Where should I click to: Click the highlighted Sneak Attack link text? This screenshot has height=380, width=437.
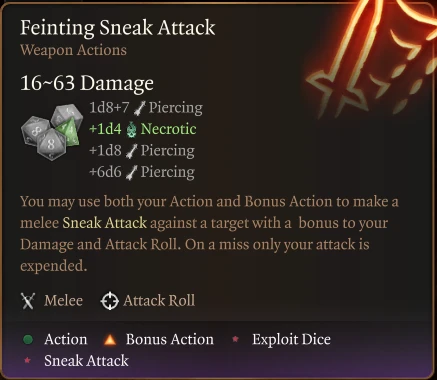pos(105,223)
